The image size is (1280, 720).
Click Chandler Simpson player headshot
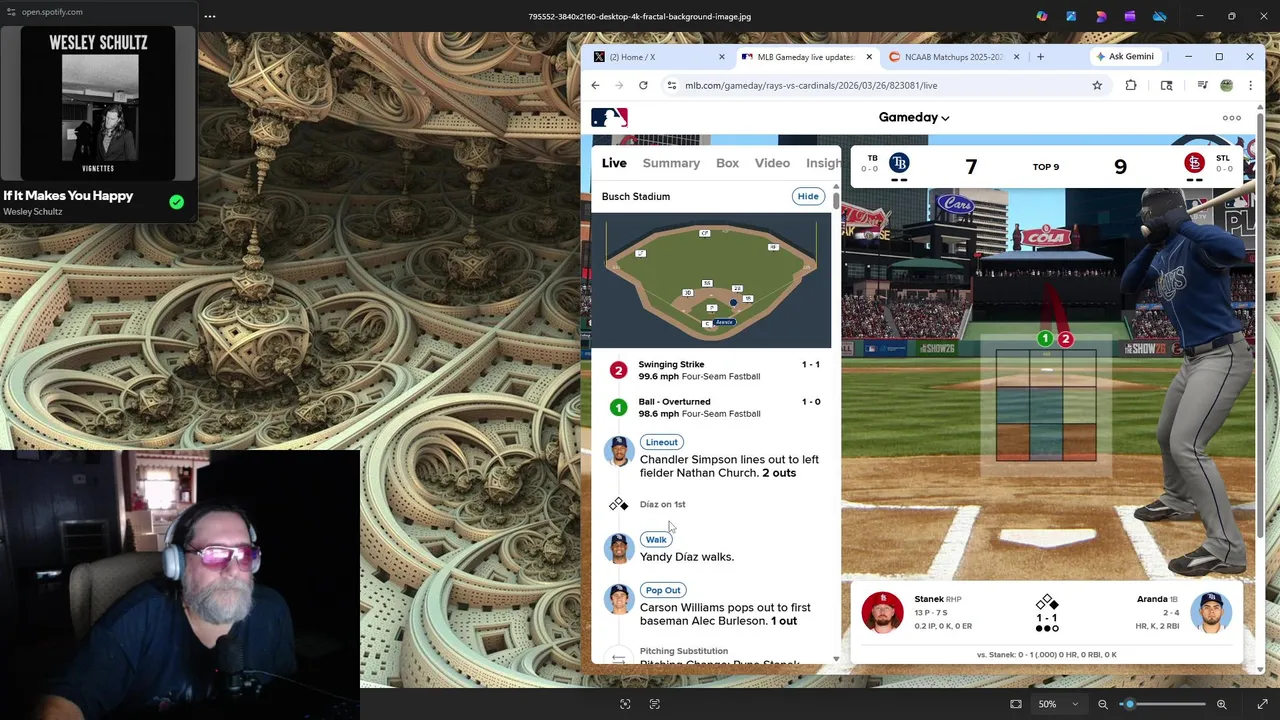point(619,451)
